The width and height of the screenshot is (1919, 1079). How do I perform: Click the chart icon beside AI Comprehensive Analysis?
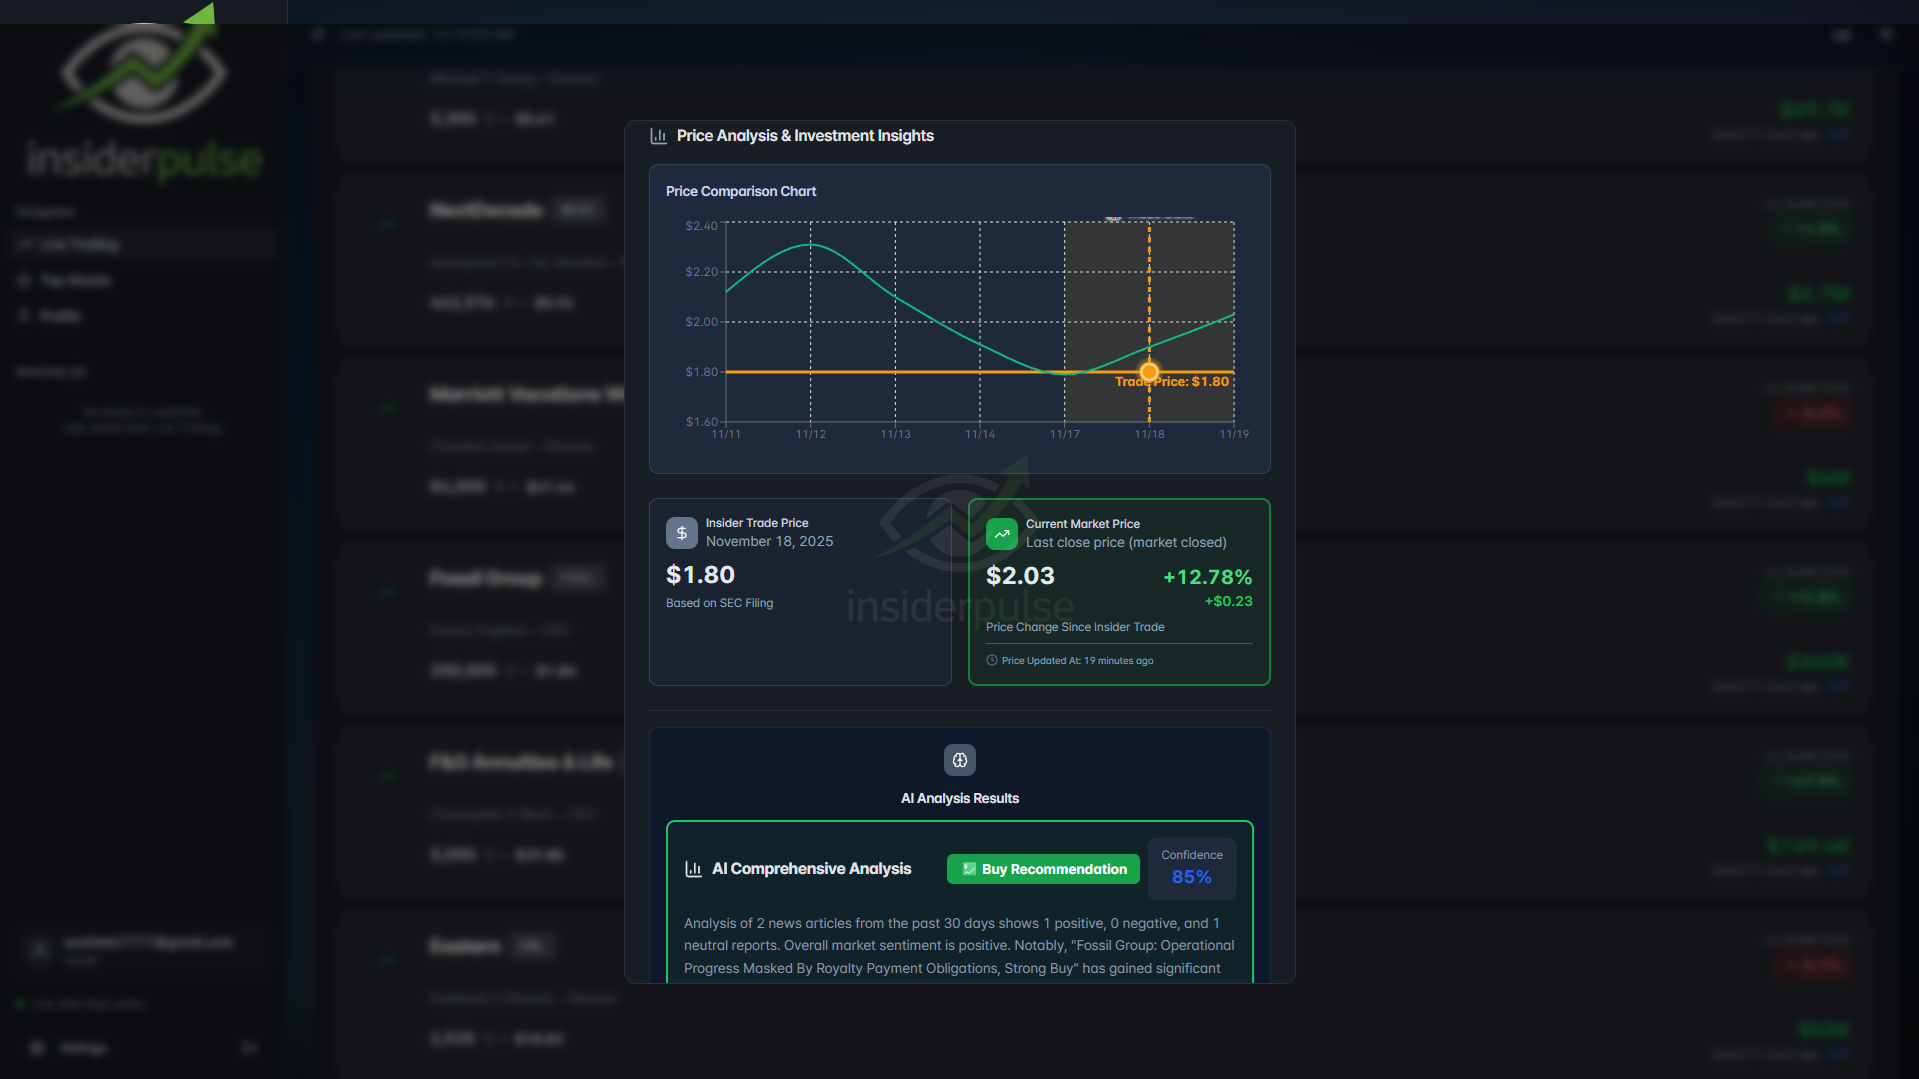coord(694,869)
